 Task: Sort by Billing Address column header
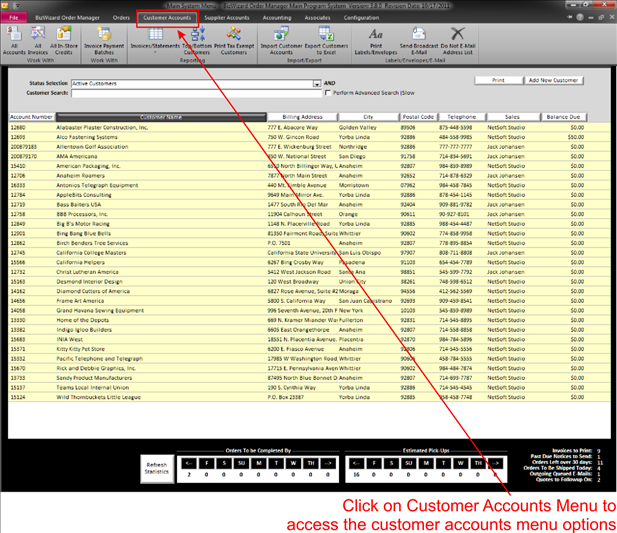pyautogui.click(x=302, y=117)
